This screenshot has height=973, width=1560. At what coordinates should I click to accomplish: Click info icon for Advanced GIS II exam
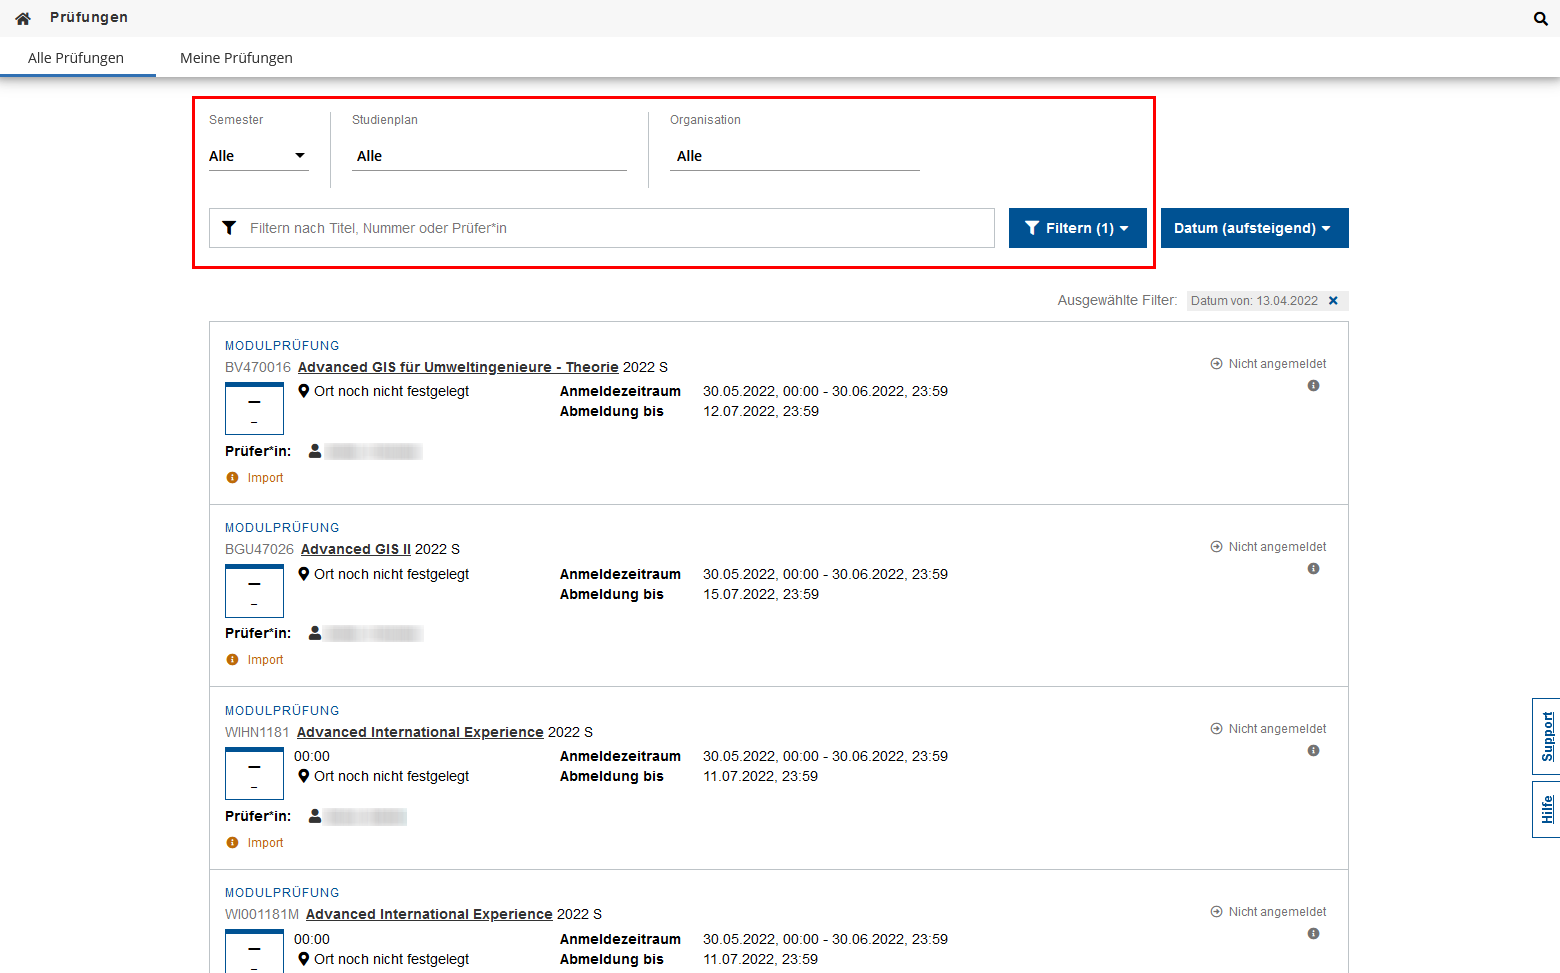tap(1313, 569)
